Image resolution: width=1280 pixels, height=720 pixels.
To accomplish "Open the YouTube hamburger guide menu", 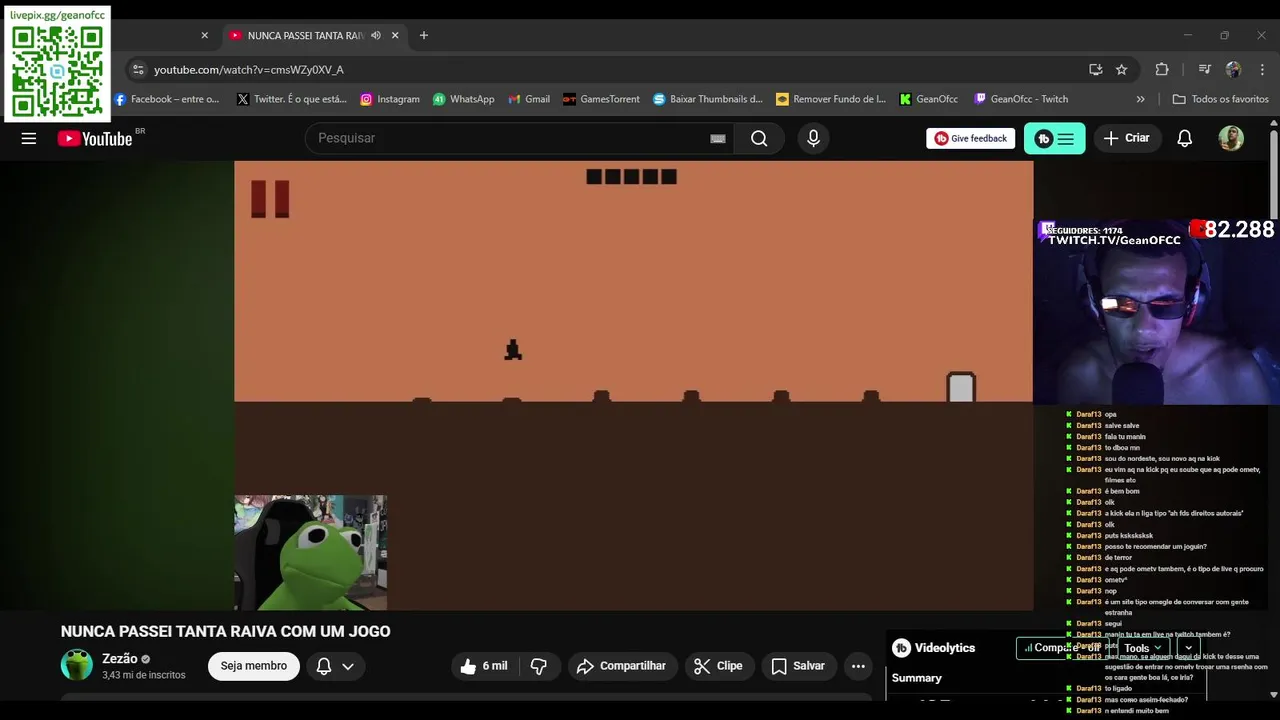I will tap(29, 139).
